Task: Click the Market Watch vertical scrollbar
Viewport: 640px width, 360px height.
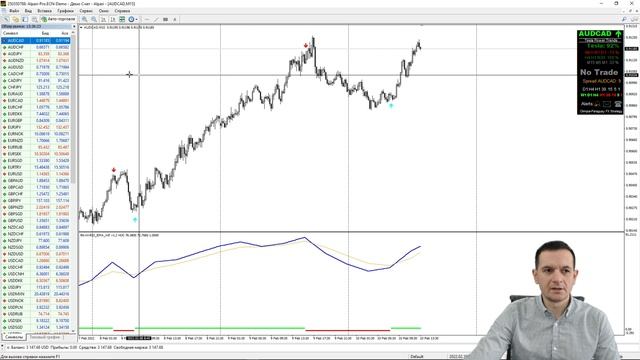Action: (74, 182)
